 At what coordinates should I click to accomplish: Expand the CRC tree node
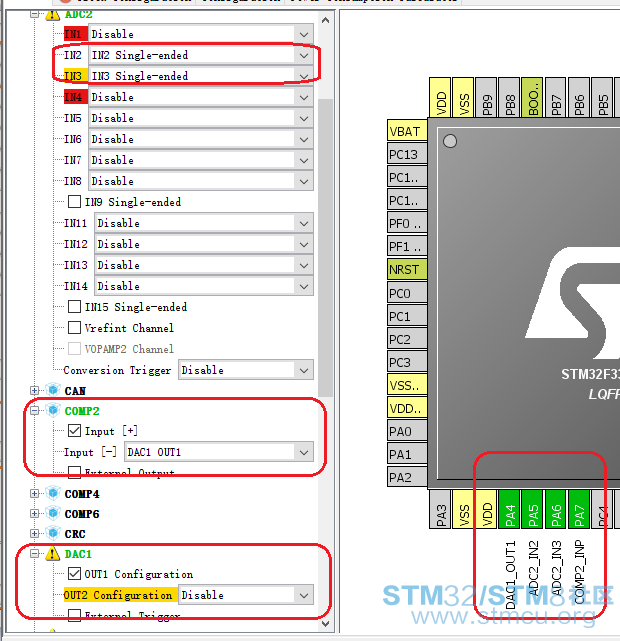[34, 533]
